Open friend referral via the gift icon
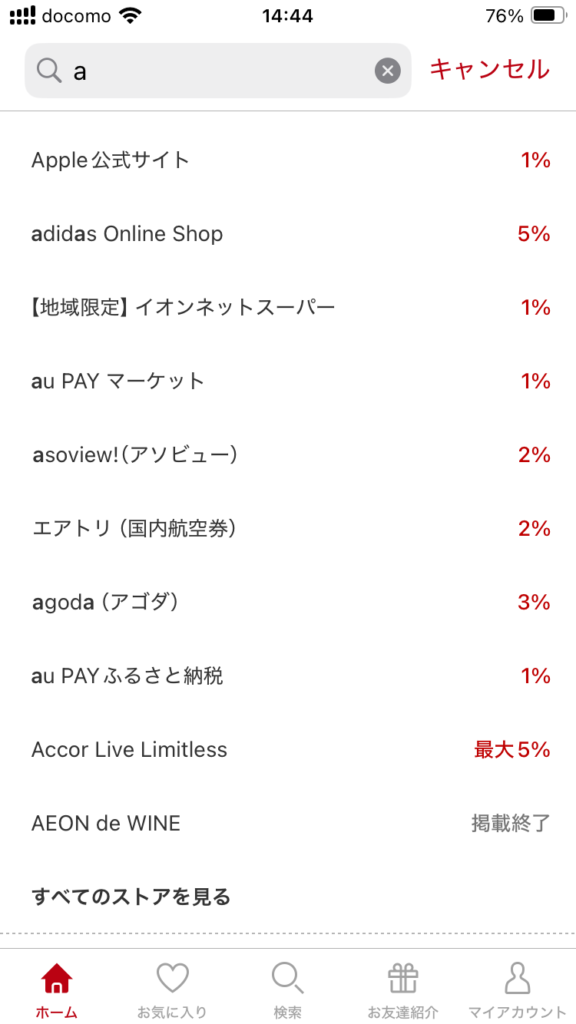Image resolution: width=576 pixels, height=1024 pixels. click(403, 979)
